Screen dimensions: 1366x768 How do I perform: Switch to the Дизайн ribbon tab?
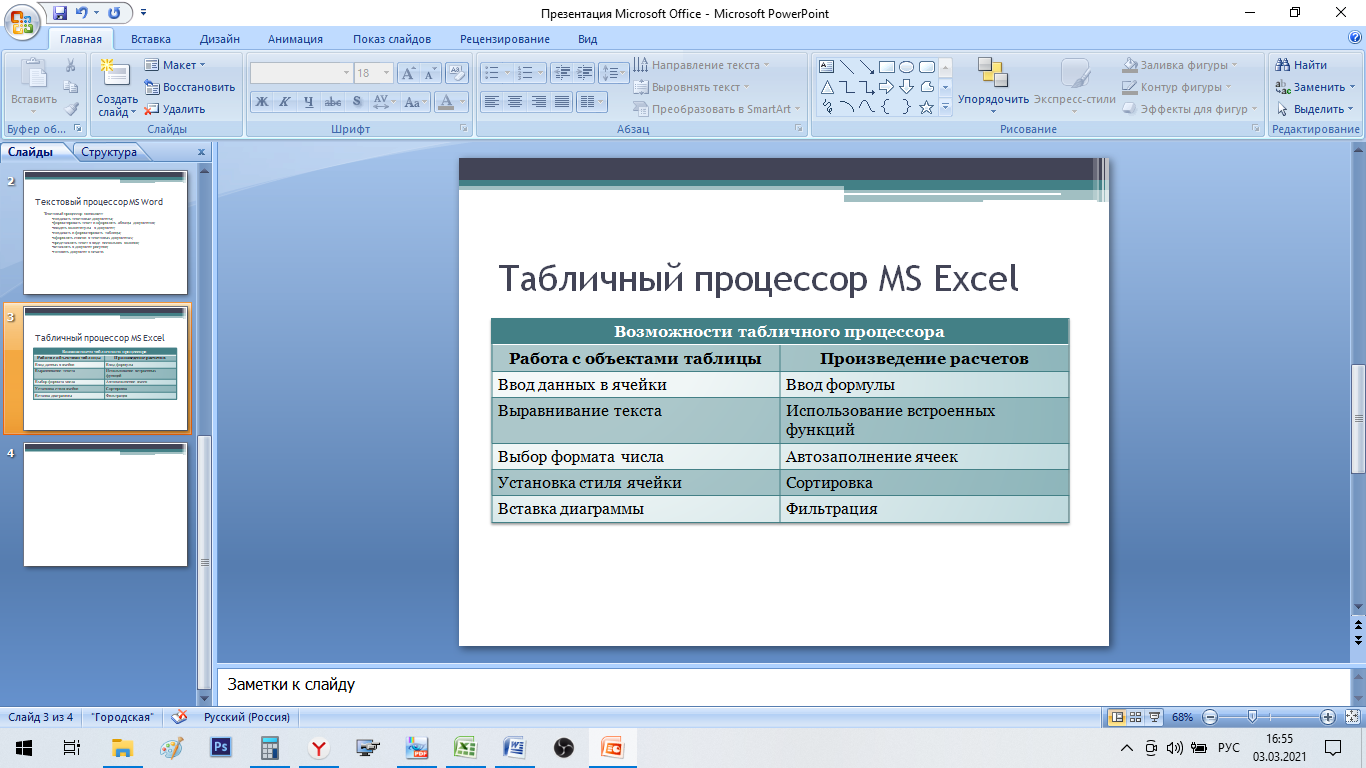tap(219, 39)
